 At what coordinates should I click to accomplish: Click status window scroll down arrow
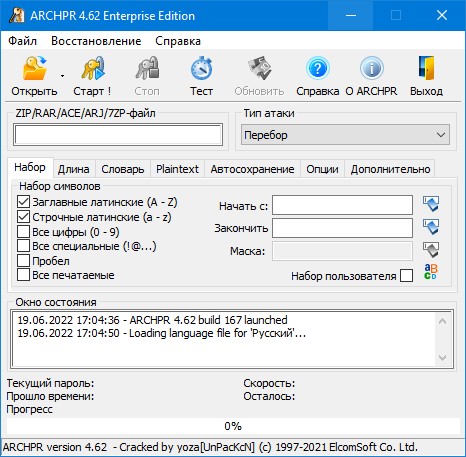point(443,358)
